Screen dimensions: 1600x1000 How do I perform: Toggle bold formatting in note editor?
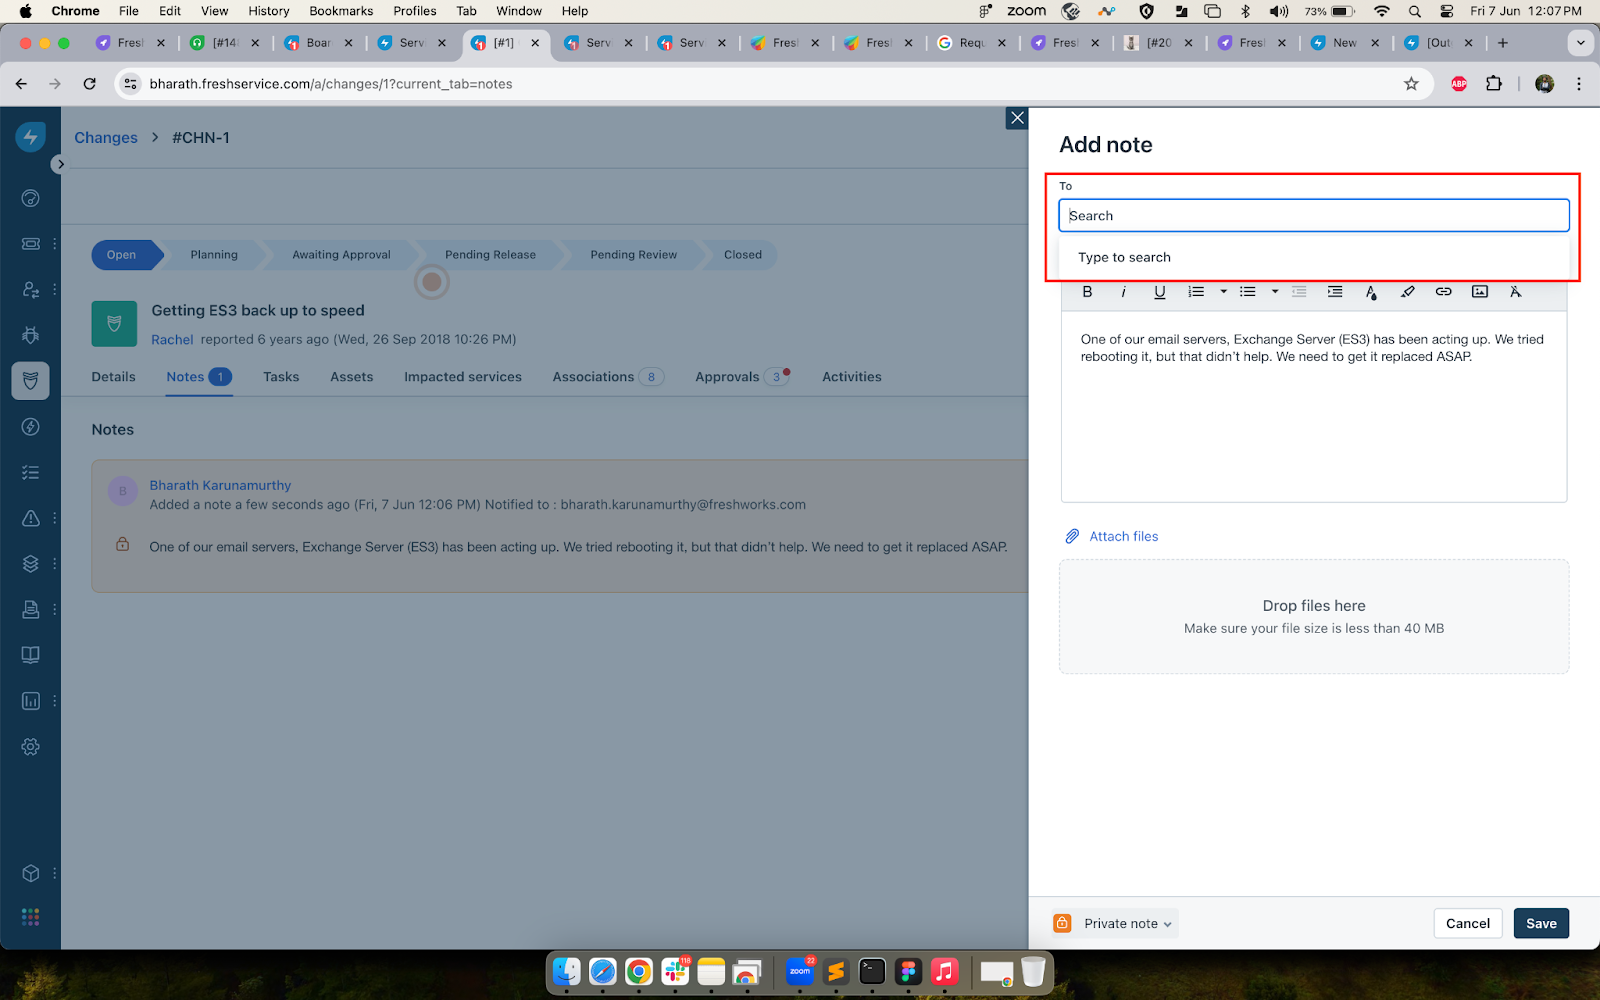point(1087,292)
